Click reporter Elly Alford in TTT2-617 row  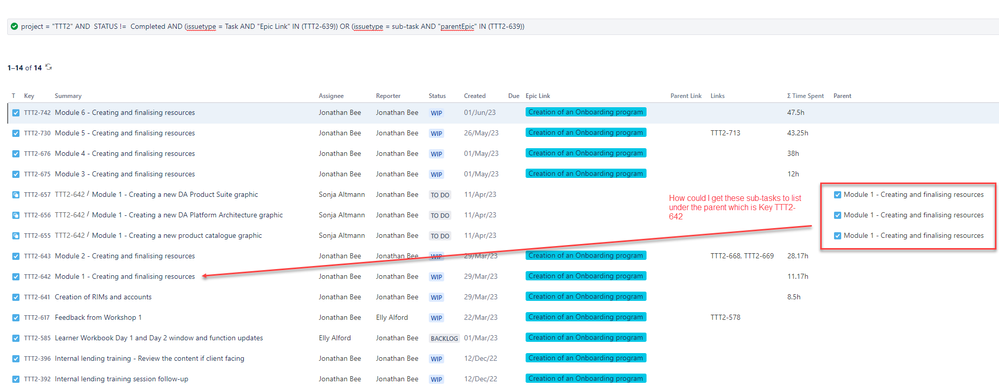point(392,317)
